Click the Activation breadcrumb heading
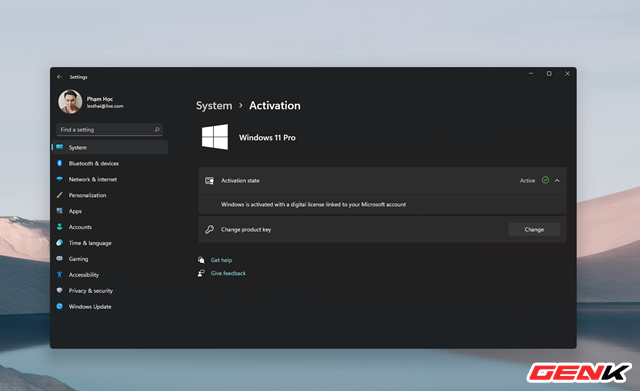This screenshot has height=391, width=640. (x=275, y=106)
